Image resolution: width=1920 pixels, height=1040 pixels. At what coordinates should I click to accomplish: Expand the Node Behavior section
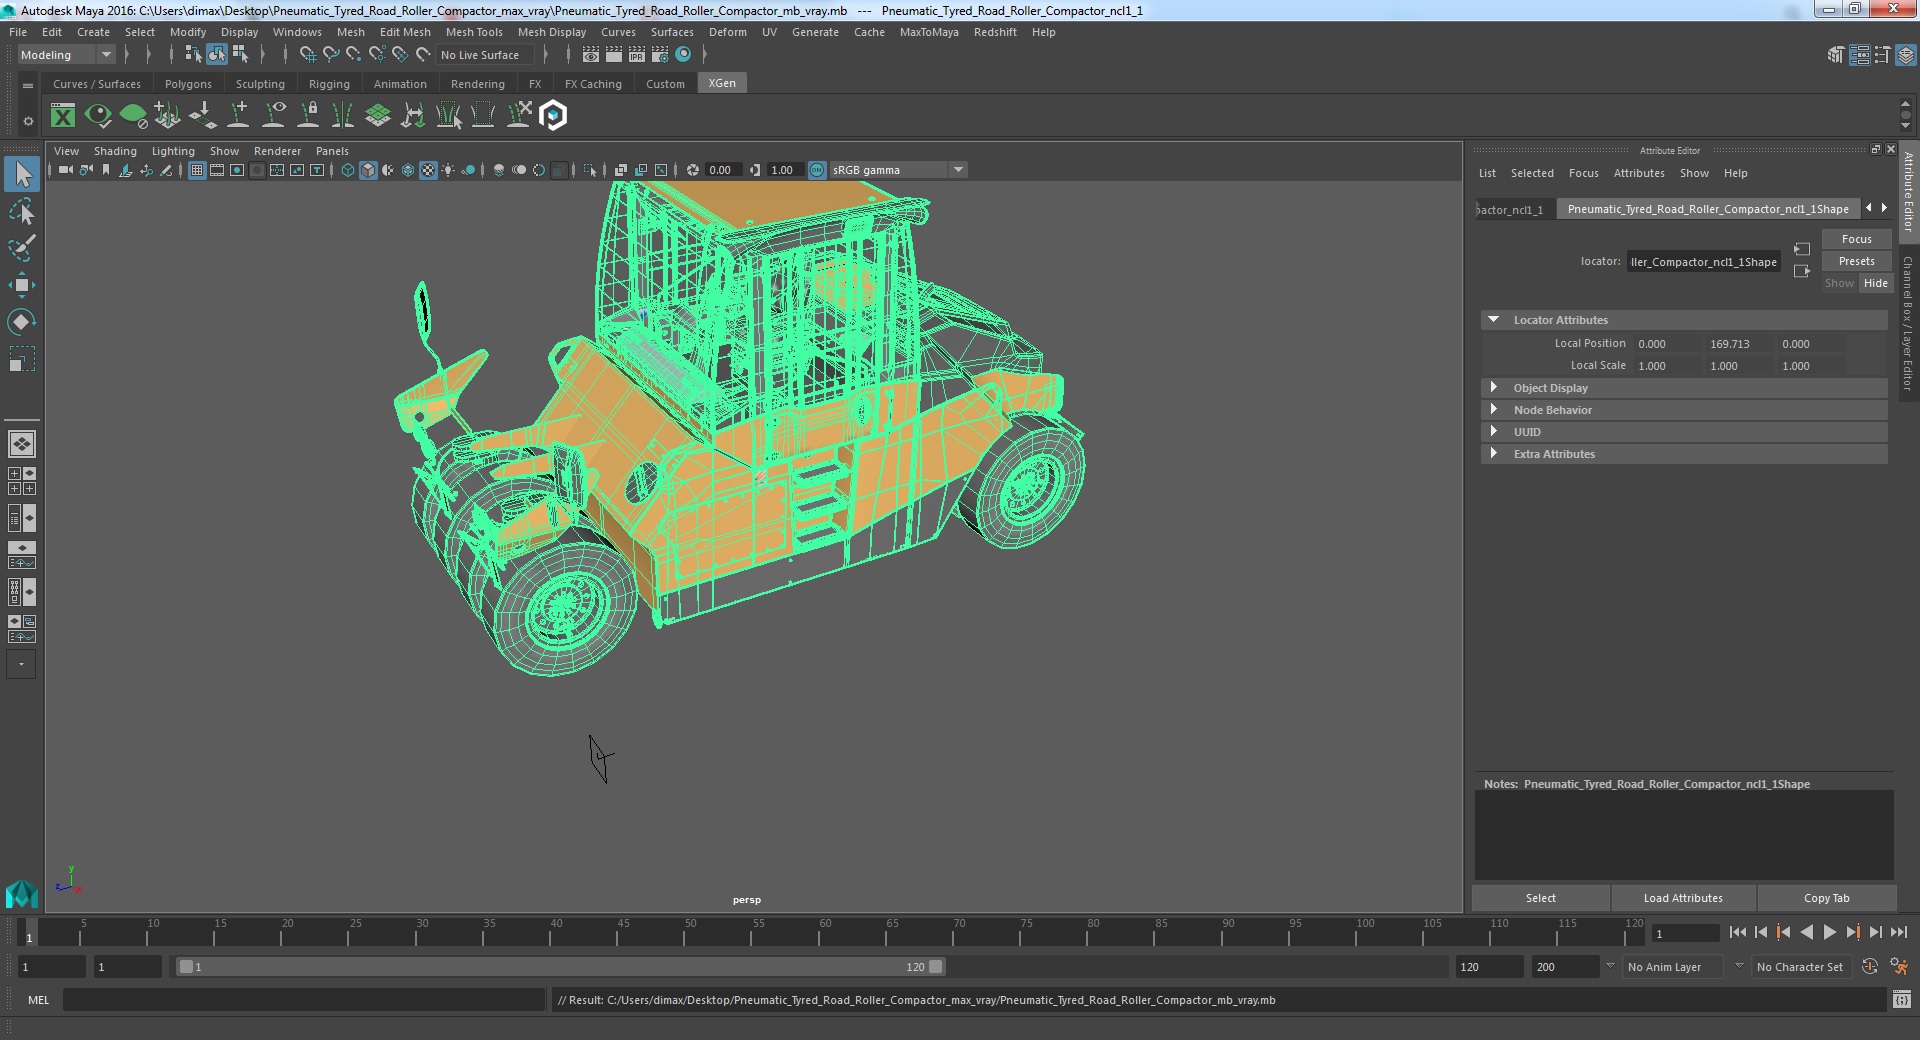pyautogui.click(x=1493, y=410)
